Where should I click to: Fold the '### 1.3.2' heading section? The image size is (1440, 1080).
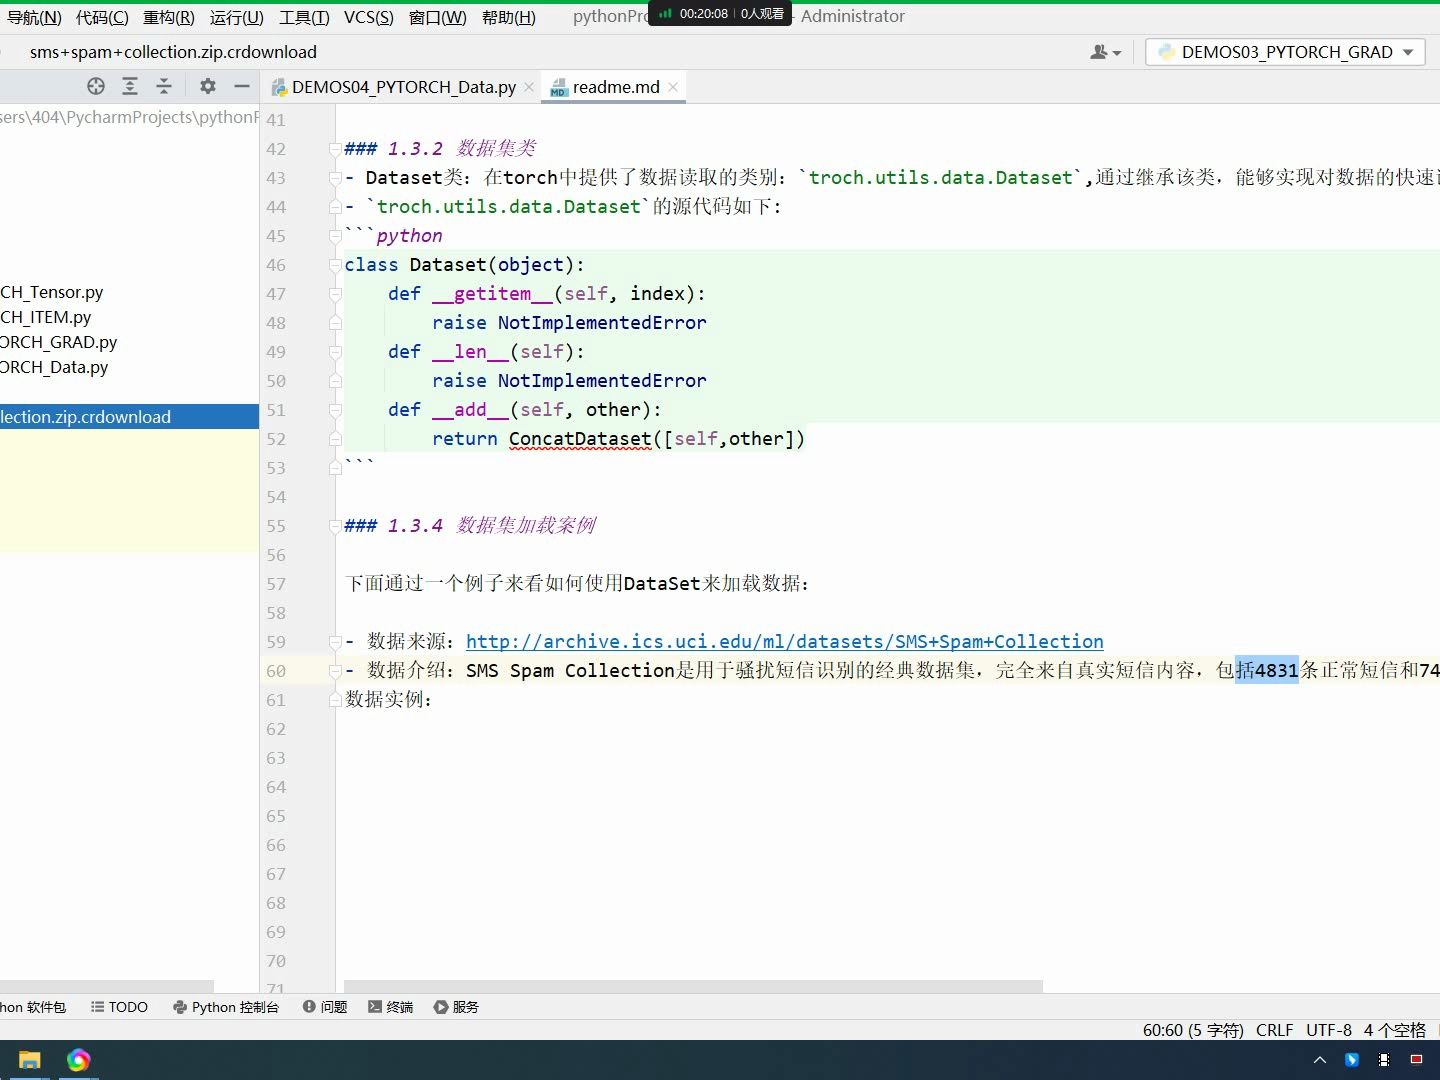pos(336,149)
